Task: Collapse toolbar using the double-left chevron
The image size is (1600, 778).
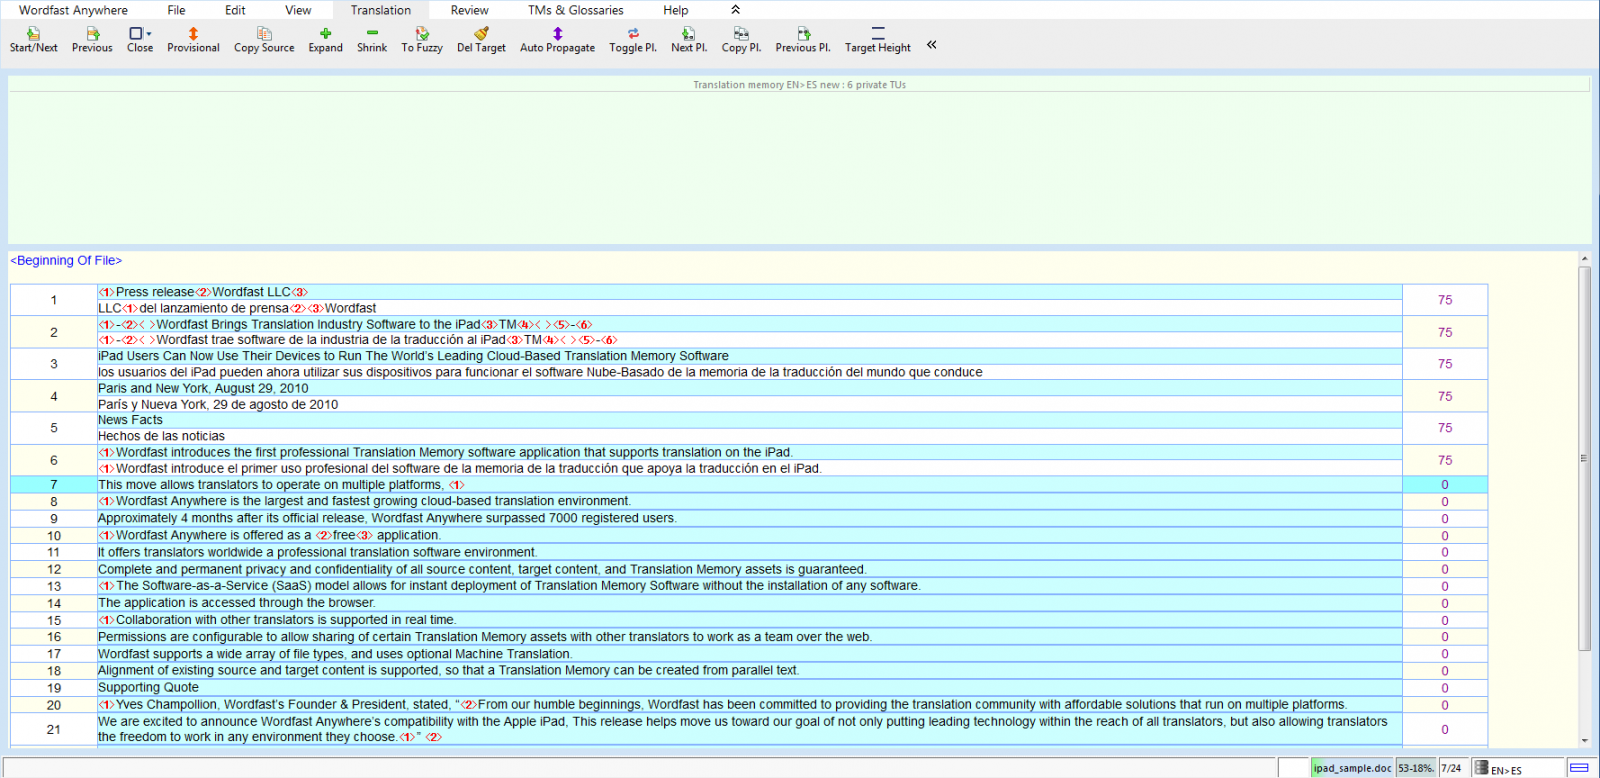Action: [x=932, y=45]
